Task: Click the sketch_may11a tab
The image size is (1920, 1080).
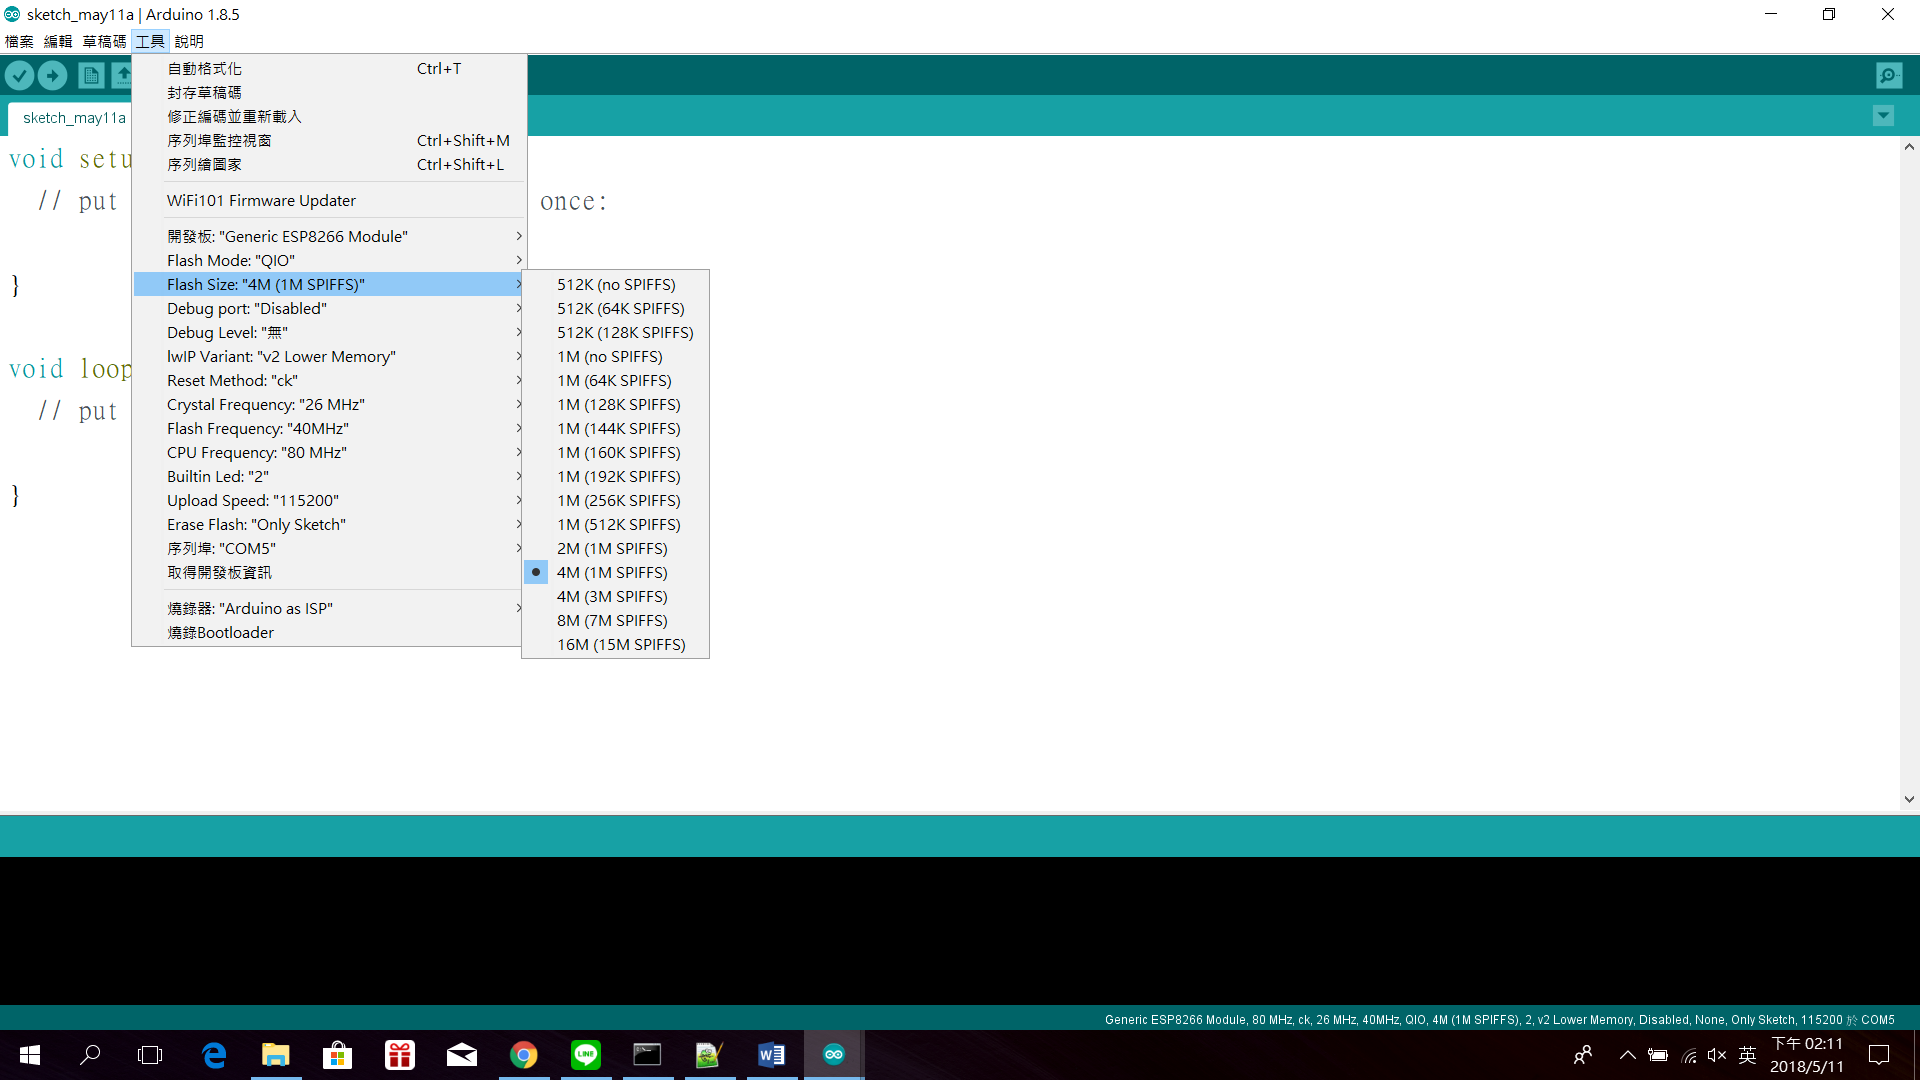Action: 74,117
